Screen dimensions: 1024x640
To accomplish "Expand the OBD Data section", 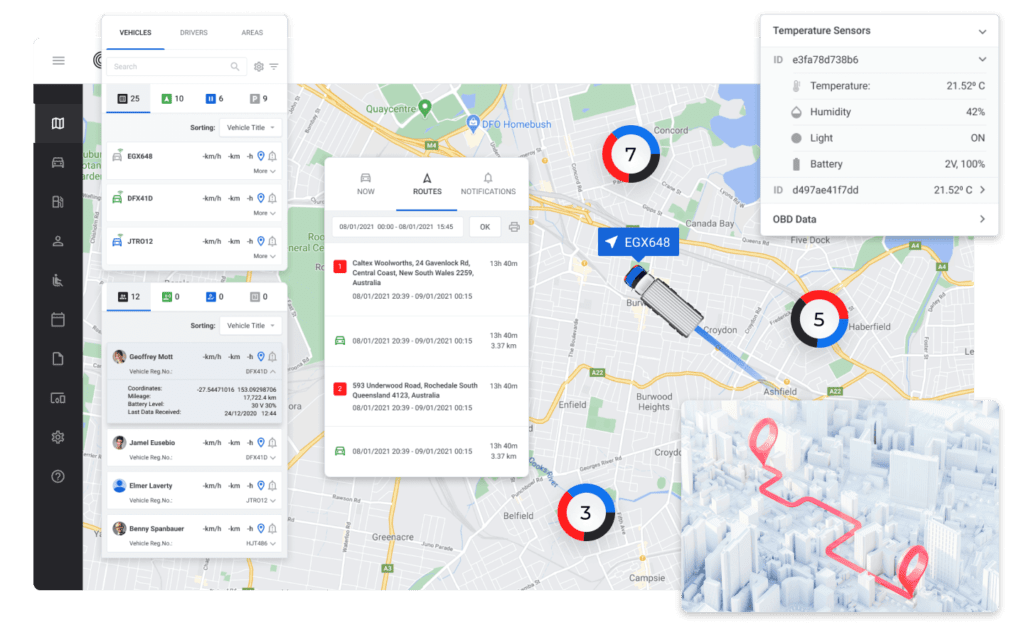I will tap(982, 219).
